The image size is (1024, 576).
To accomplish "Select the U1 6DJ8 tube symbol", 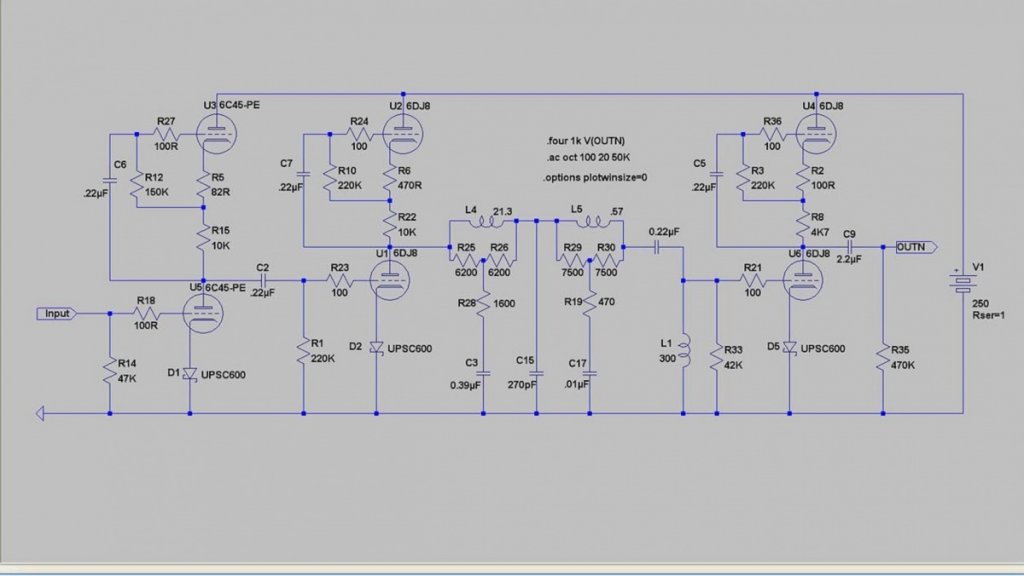I will (389, 280).
